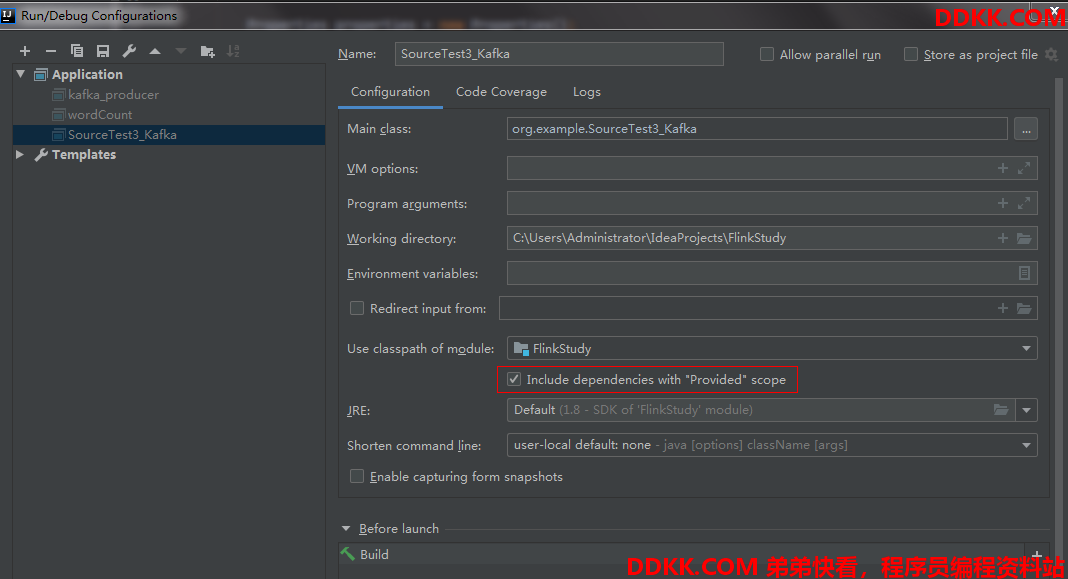This screenshot has width=1068, height=579.
Task: Click the Build hammer icon
Action: pyautogui.click(x=348, y=554)
